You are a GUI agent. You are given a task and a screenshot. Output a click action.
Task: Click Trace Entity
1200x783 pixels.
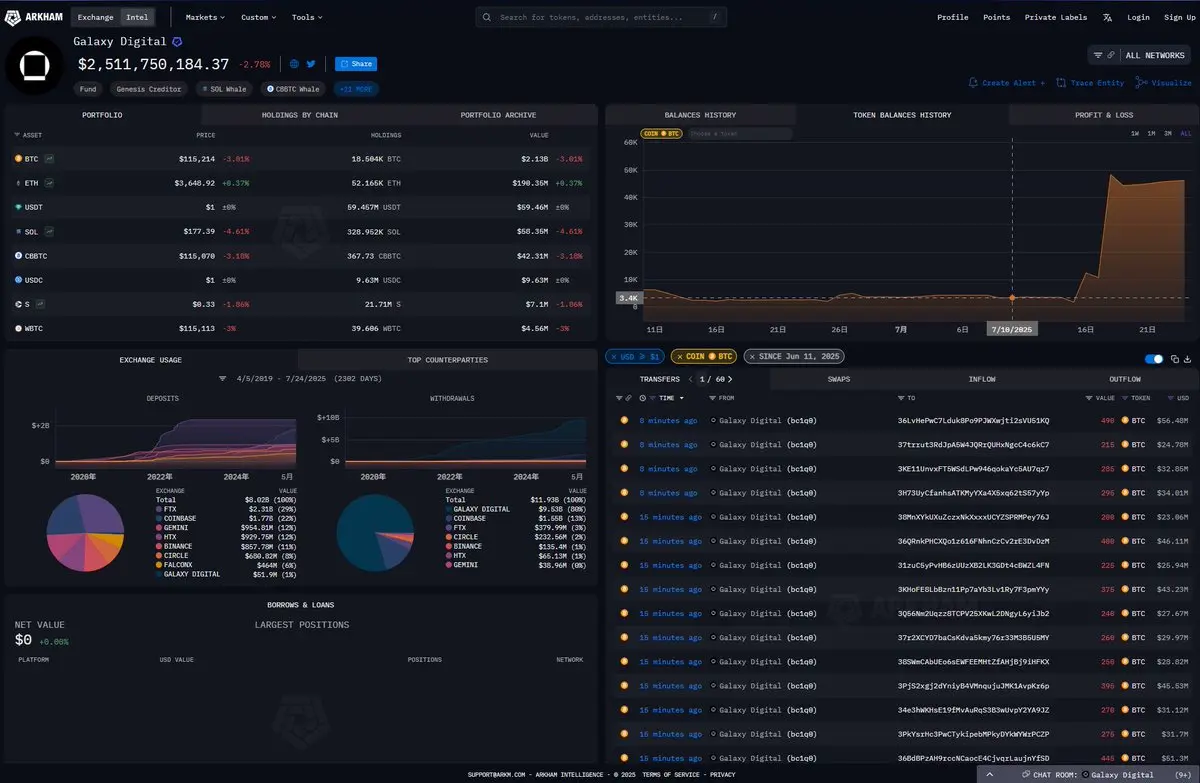point(1090,83)
